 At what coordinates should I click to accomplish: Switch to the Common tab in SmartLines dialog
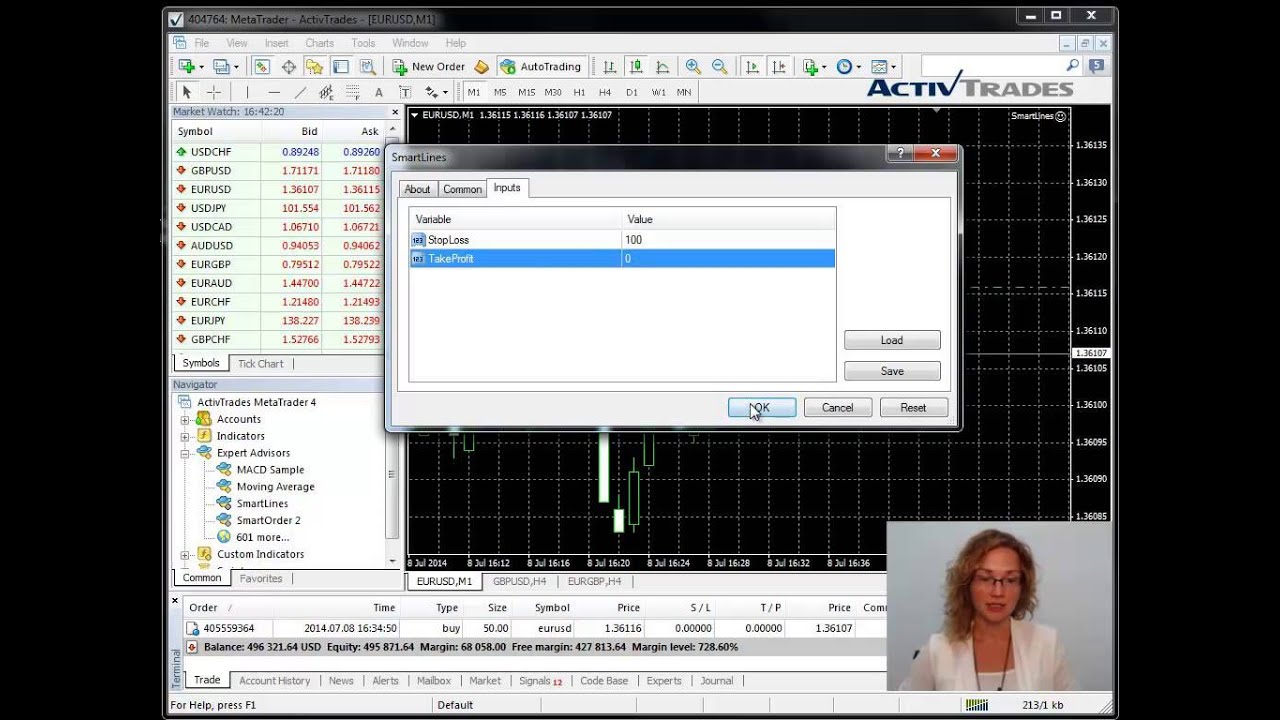pos(462,189)
